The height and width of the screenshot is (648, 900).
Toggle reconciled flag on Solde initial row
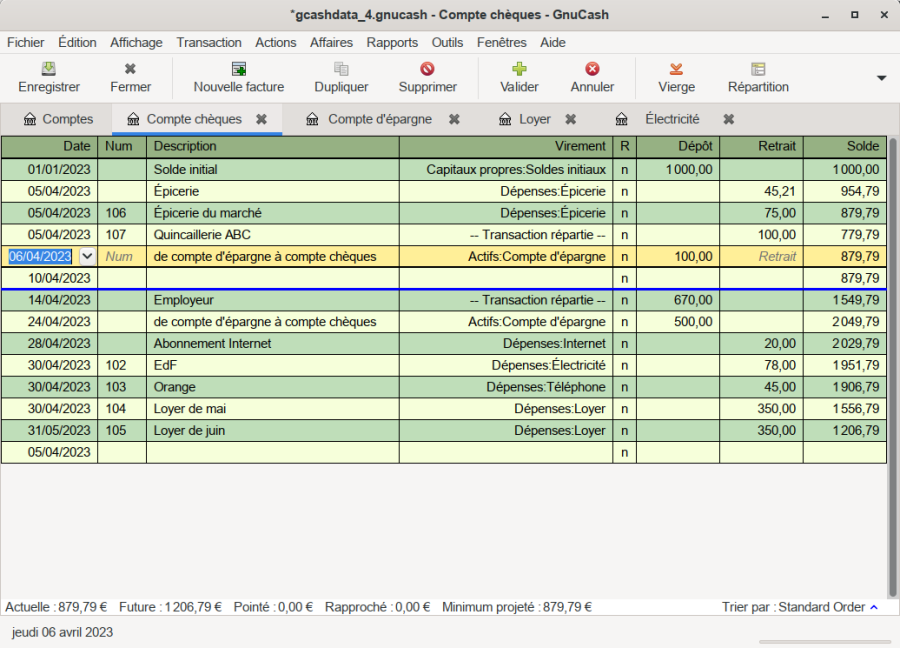624,170
